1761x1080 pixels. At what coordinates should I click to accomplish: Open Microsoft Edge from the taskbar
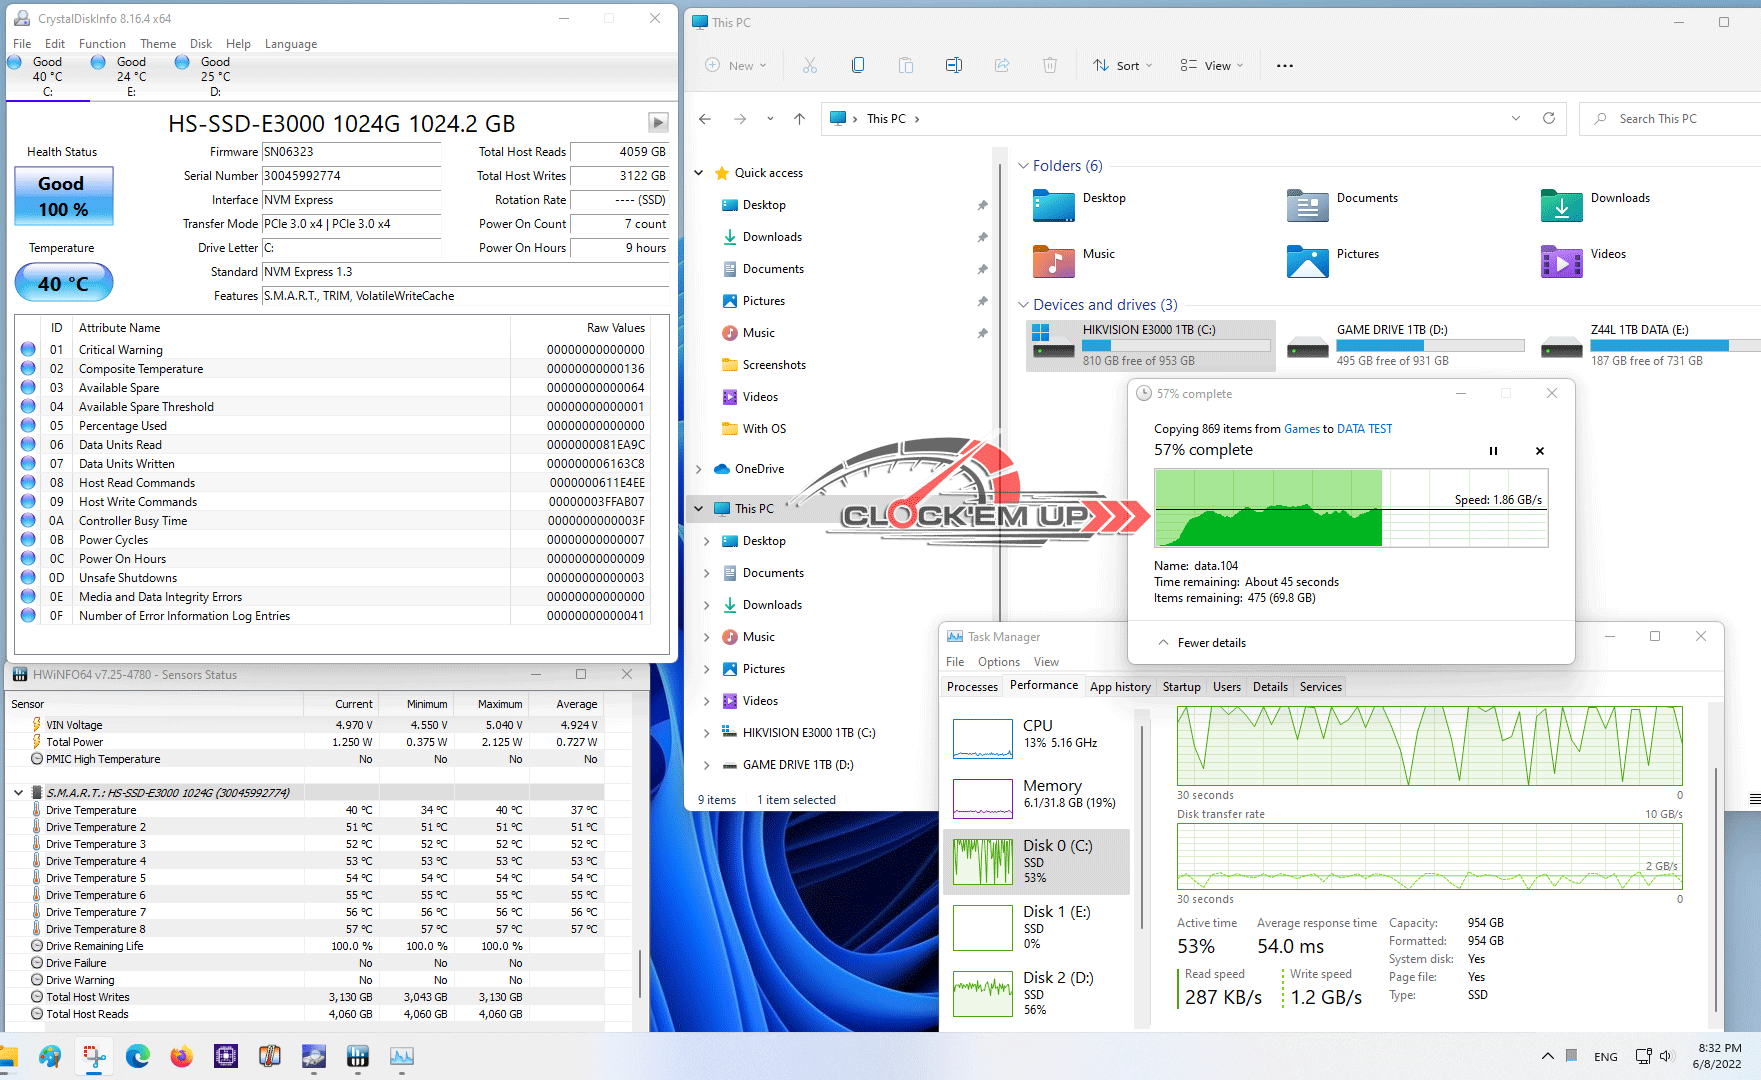click(x=138, y=1056)
